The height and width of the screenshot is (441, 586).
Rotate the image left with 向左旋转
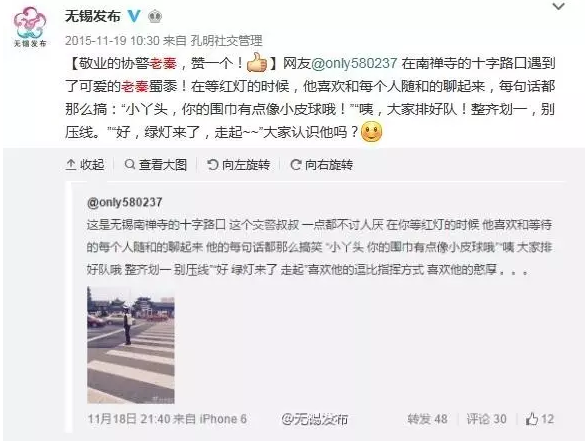(x=238, y=164)
